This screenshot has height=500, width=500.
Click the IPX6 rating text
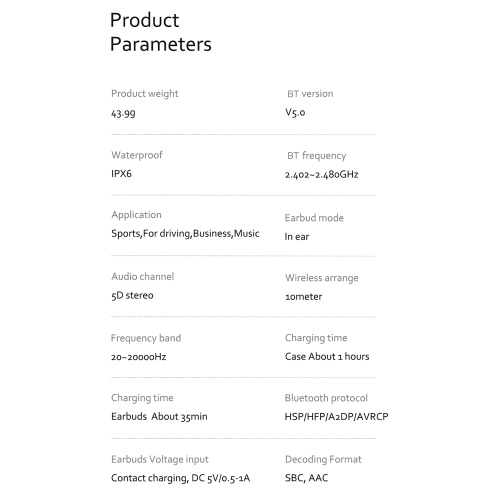(x=121, y=174)
